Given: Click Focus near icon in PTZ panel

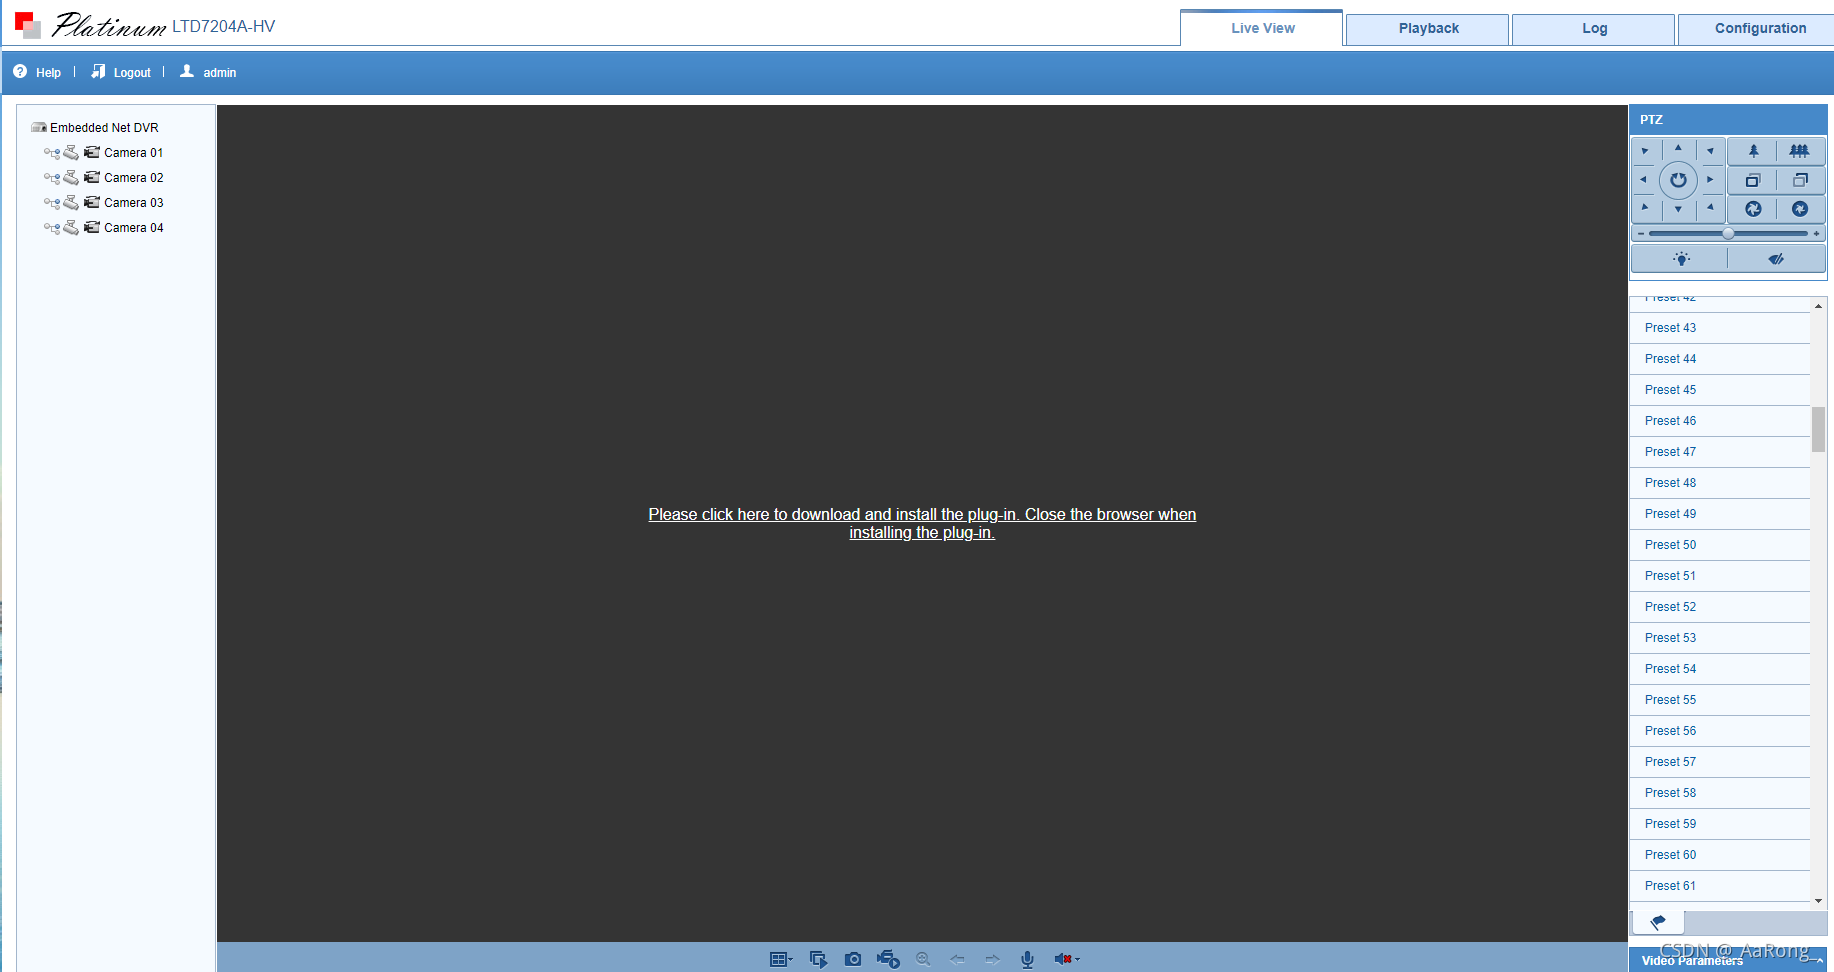Looking at the screenshot, I should (1753, 180).
